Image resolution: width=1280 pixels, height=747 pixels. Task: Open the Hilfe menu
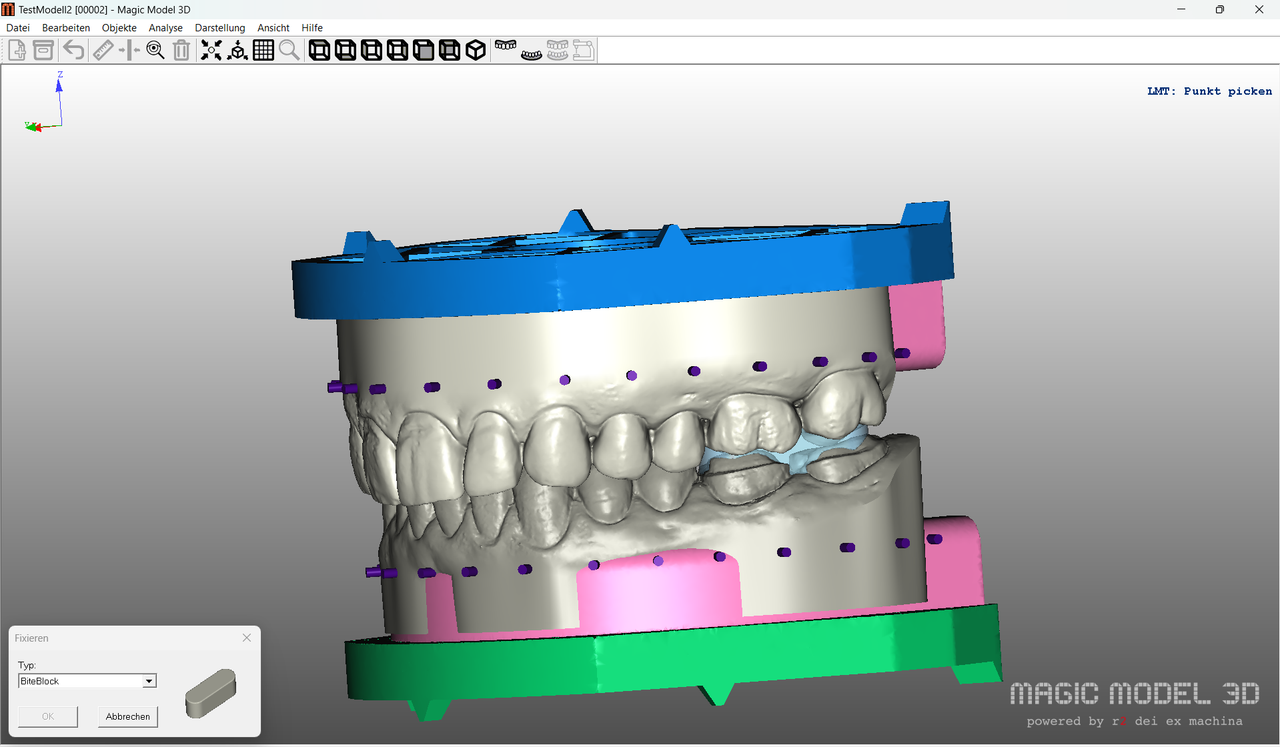tap(312, 28)
